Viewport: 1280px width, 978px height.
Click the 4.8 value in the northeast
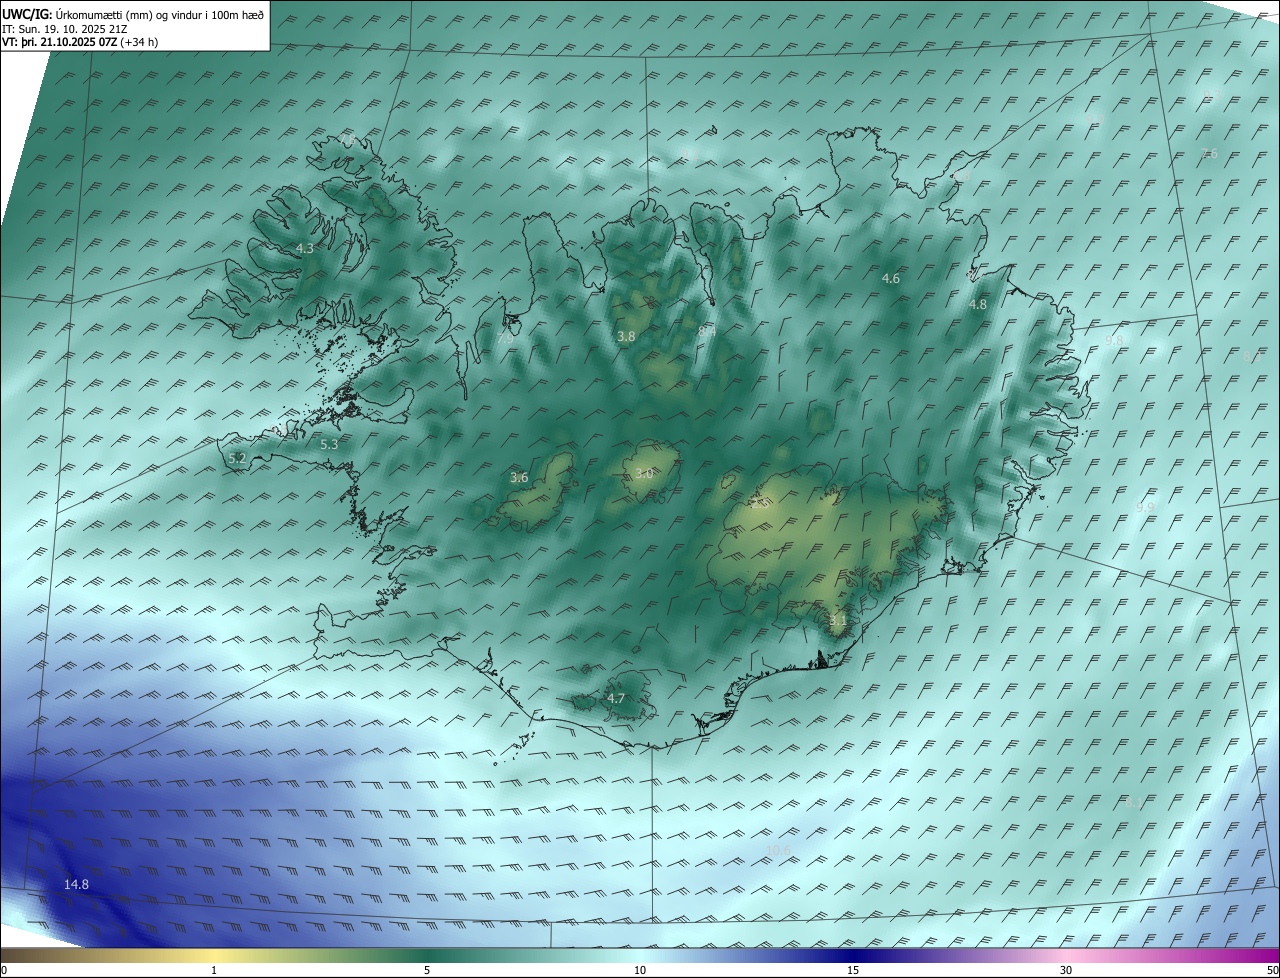point(978,305)
